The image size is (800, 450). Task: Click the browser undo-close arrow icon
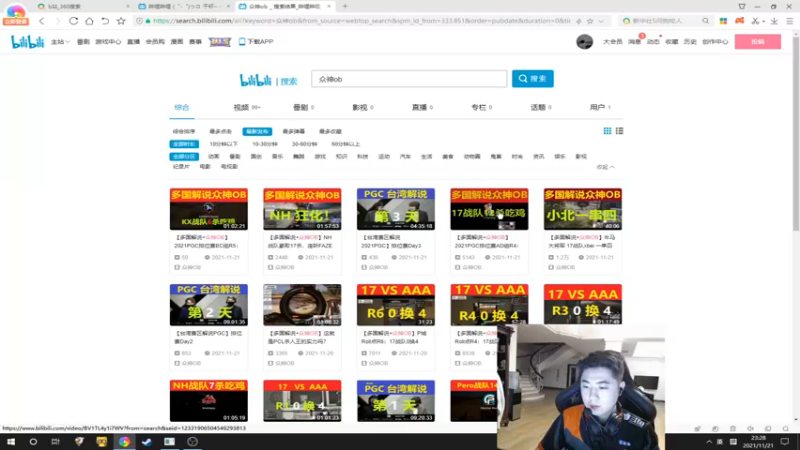click(105, 21)
